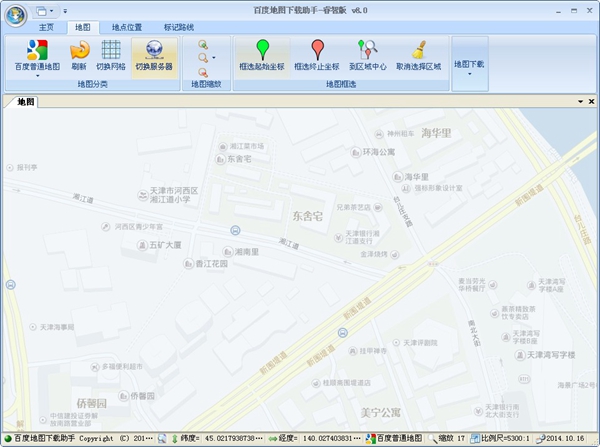This screenshot has width=600, height=447.
Task: Select the 地图 document tab
Action: [25, 101]
